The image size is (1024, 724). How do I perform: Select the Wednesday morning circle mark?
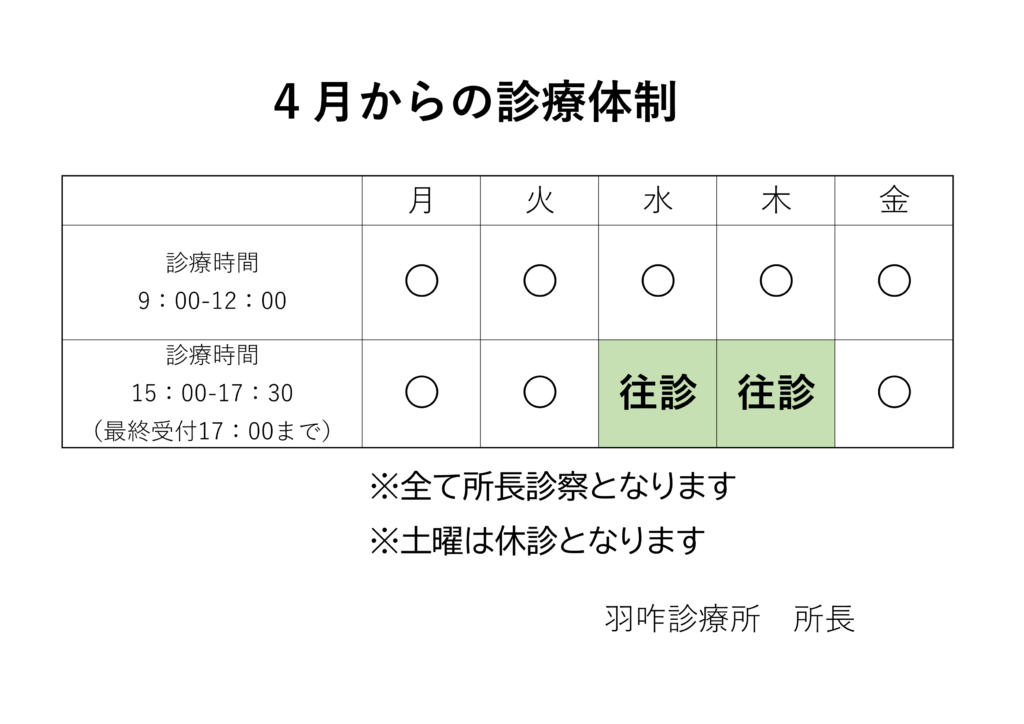coord(658,282)
